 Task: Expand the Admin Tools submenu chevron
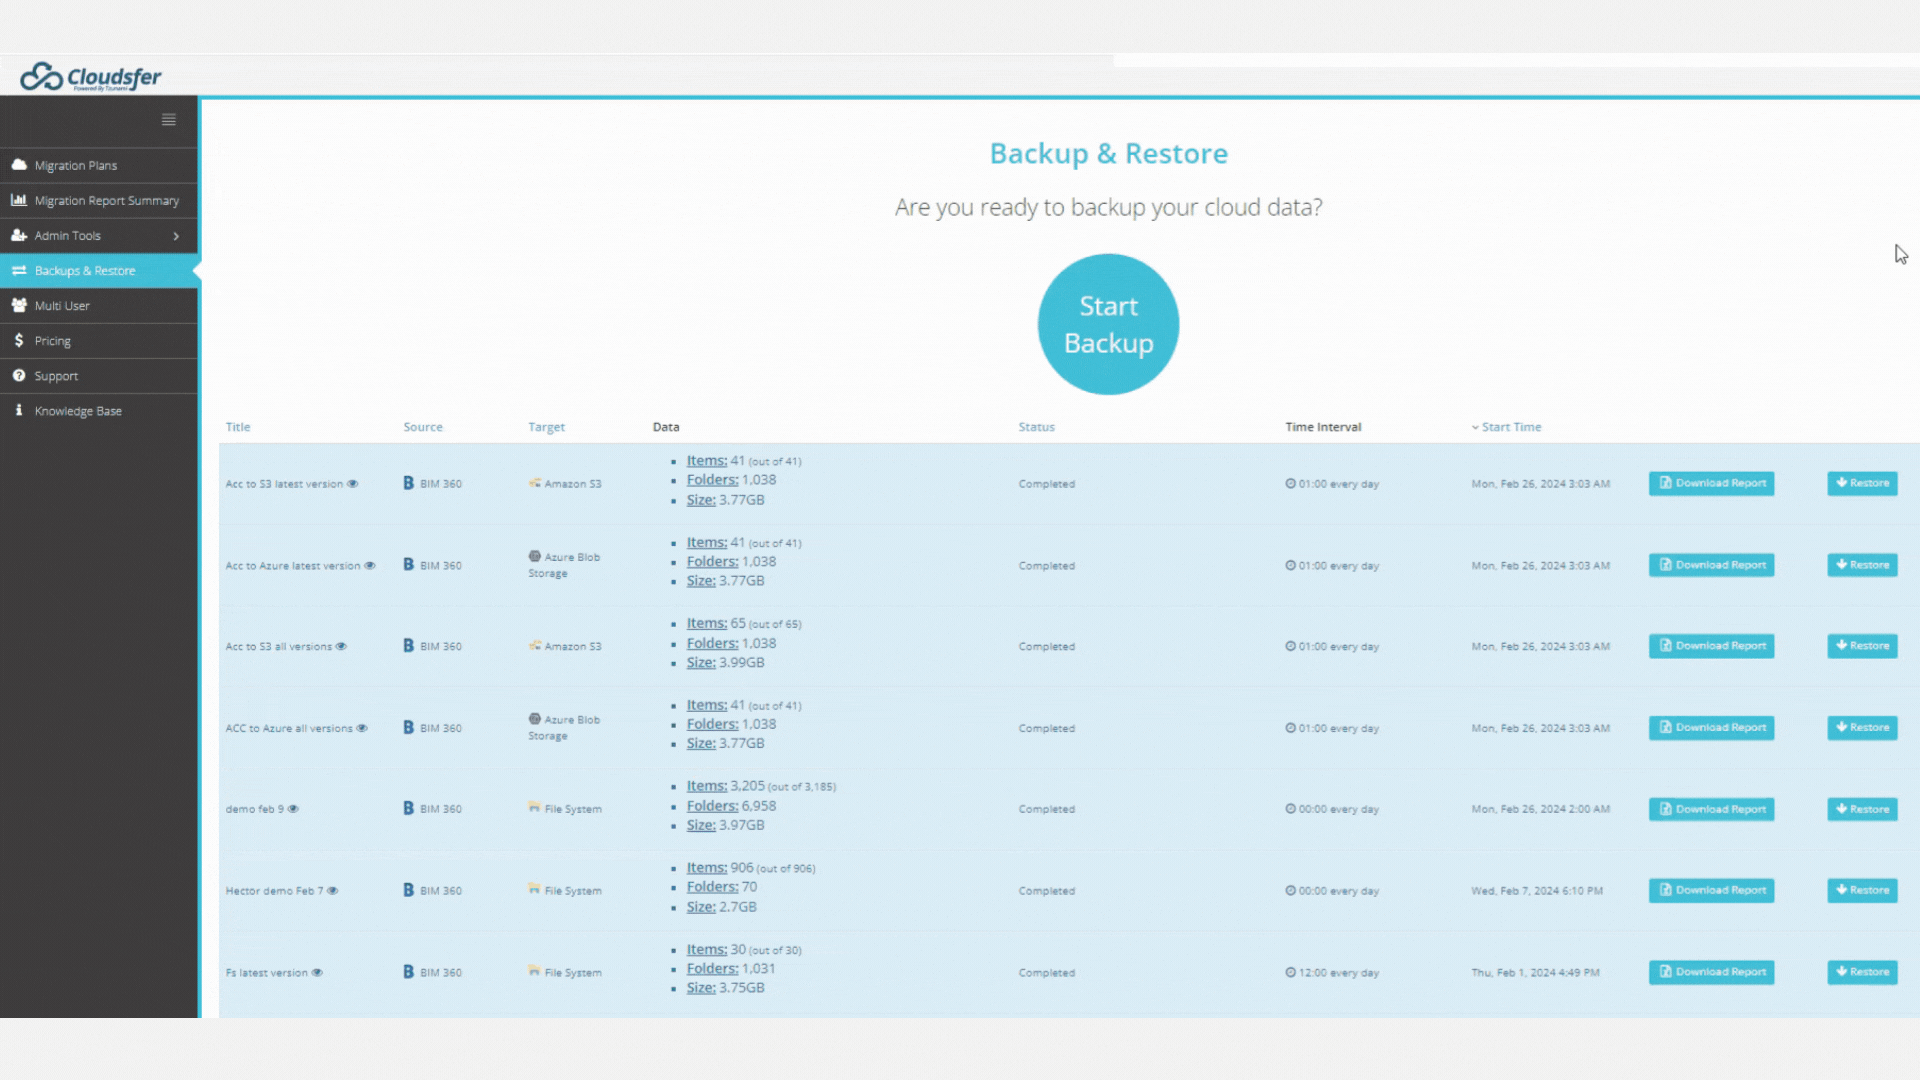coord(176,236)
